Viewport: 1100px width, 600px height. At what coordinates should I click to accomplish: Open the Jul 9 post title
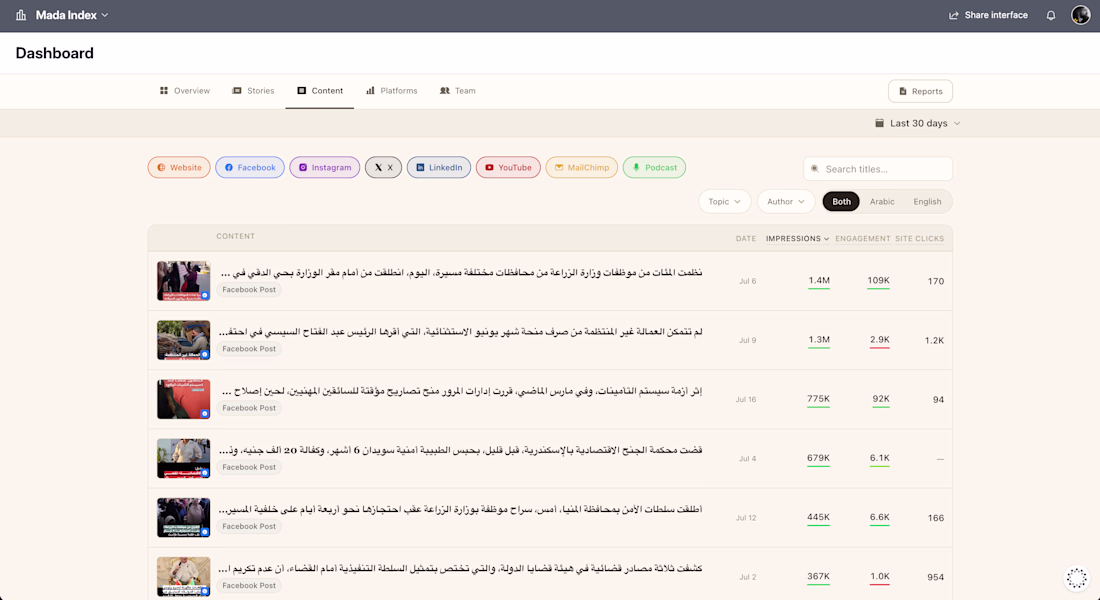tap(460, 331)
